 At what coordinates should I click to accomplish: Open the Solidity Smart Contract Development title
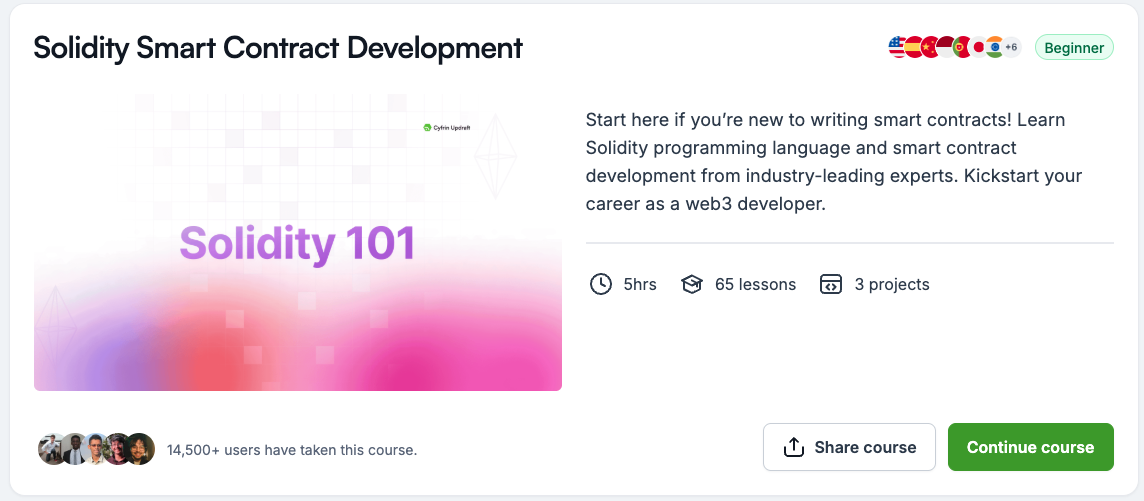[278, 47]
